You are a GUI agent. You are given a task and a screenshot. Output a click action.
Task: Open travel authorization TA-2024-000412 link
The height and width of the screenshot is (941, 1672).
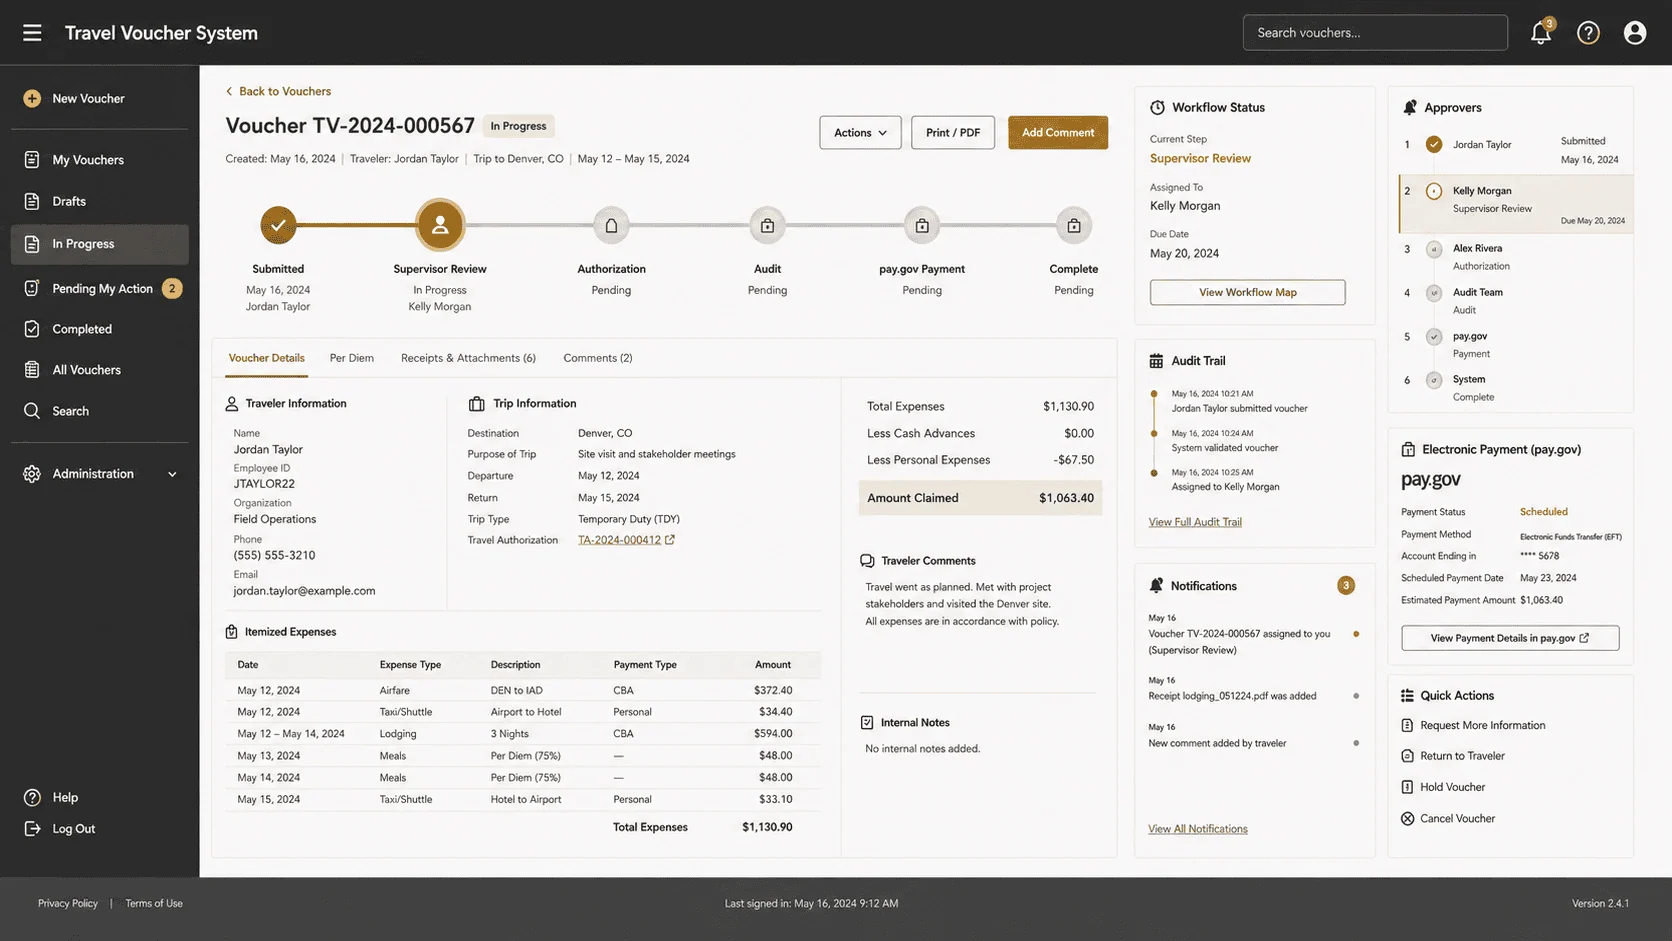click(626, 540)
